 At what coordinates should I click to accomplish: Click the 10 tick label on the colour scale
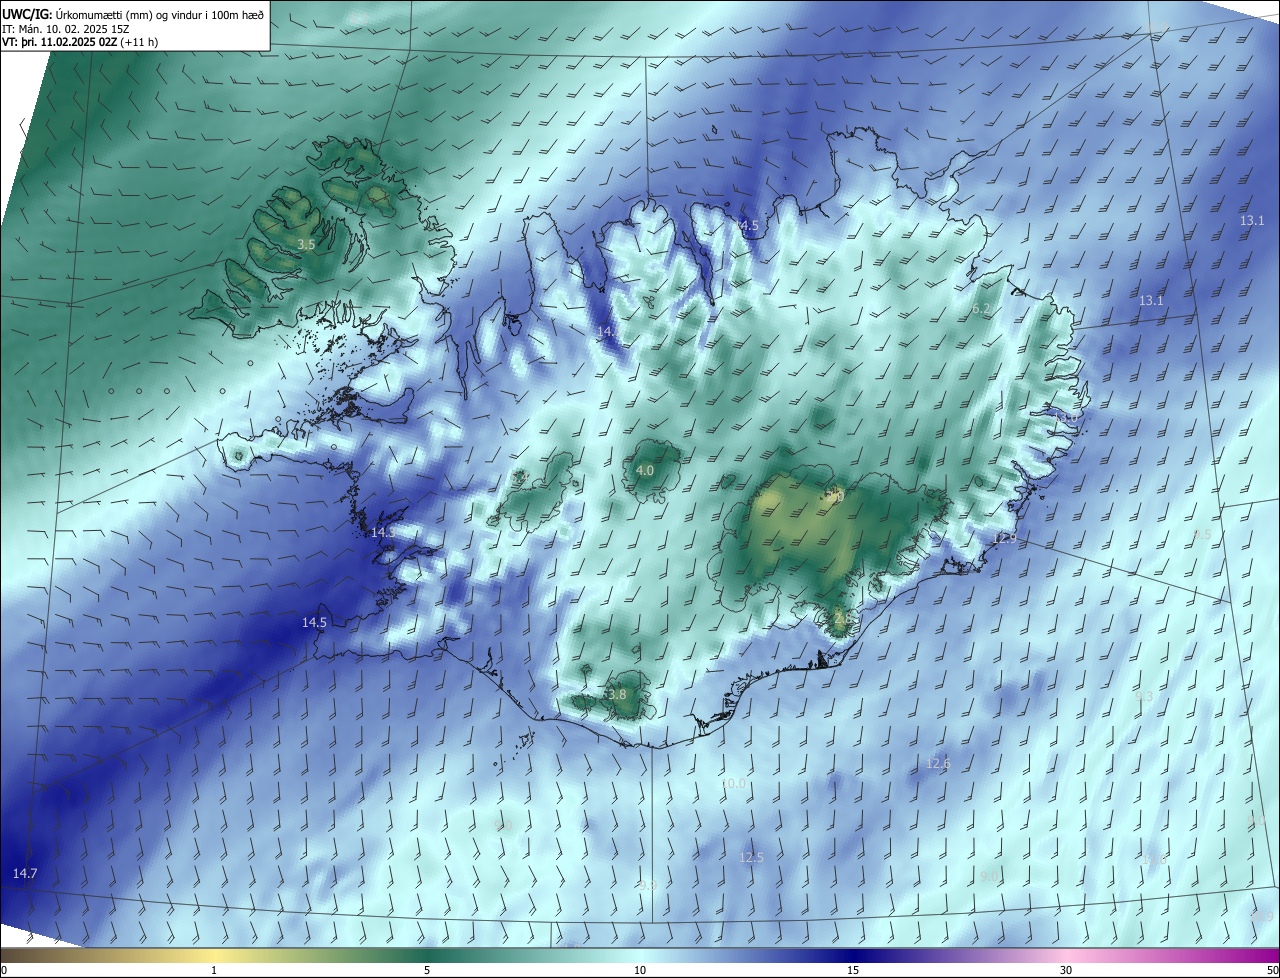[640, 970]
